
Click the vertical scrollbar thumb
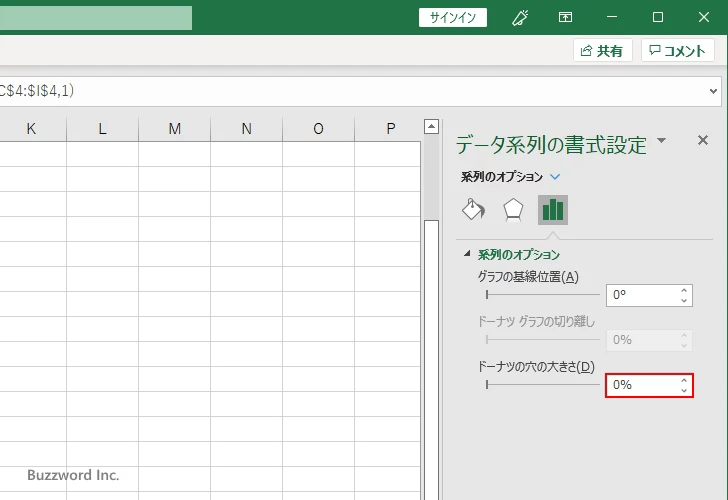(431, 360)
